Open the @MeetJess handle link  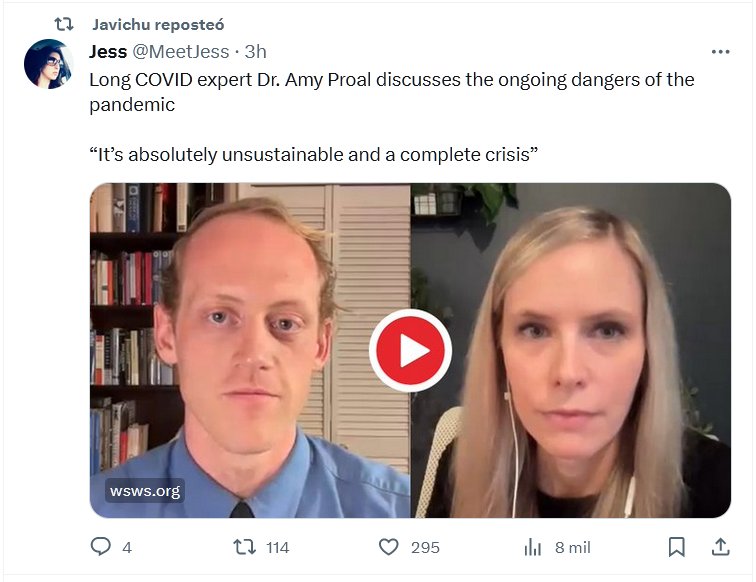point(181,52)
